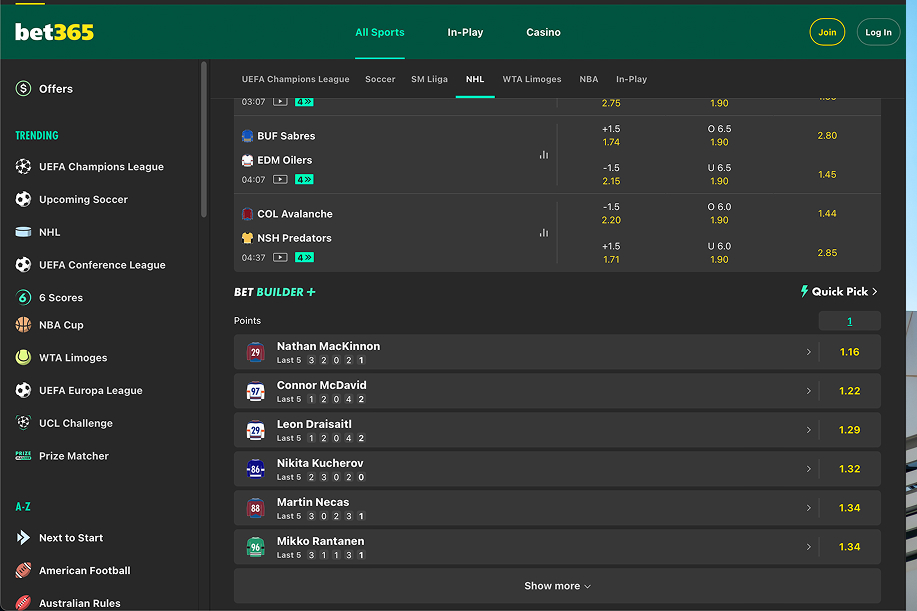Open Quick Pick chevron

pyautogui.click(x=874, y=292)
